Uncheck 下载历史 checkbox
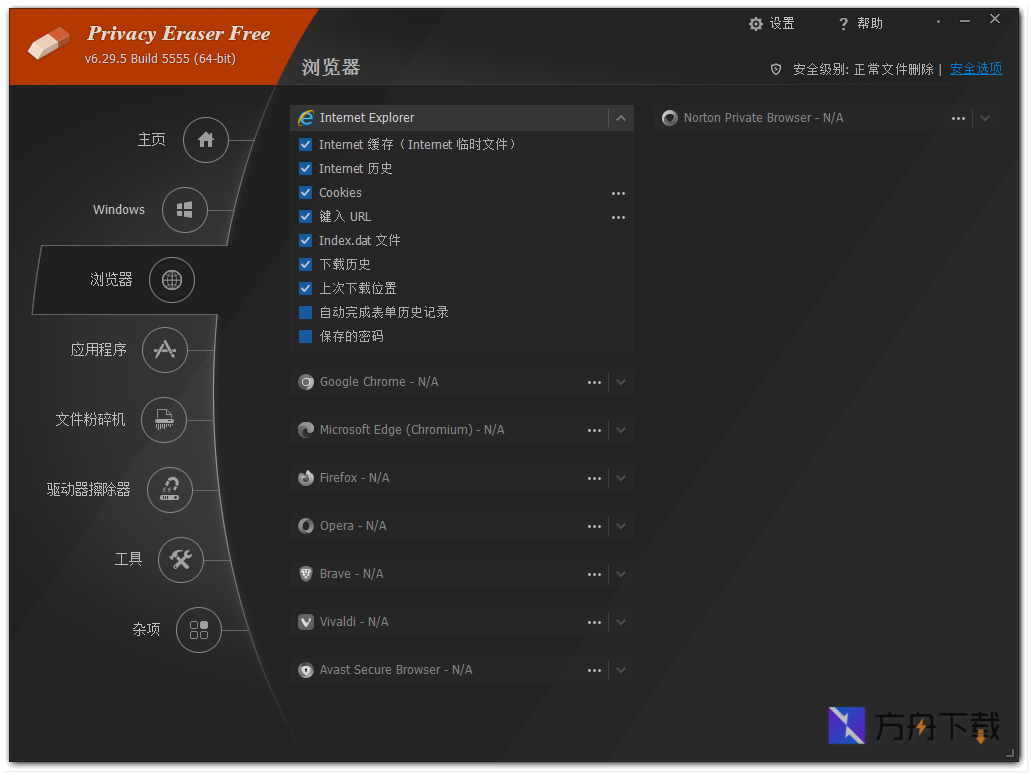This screenshot has height=775, width=1031. point(305,264)
